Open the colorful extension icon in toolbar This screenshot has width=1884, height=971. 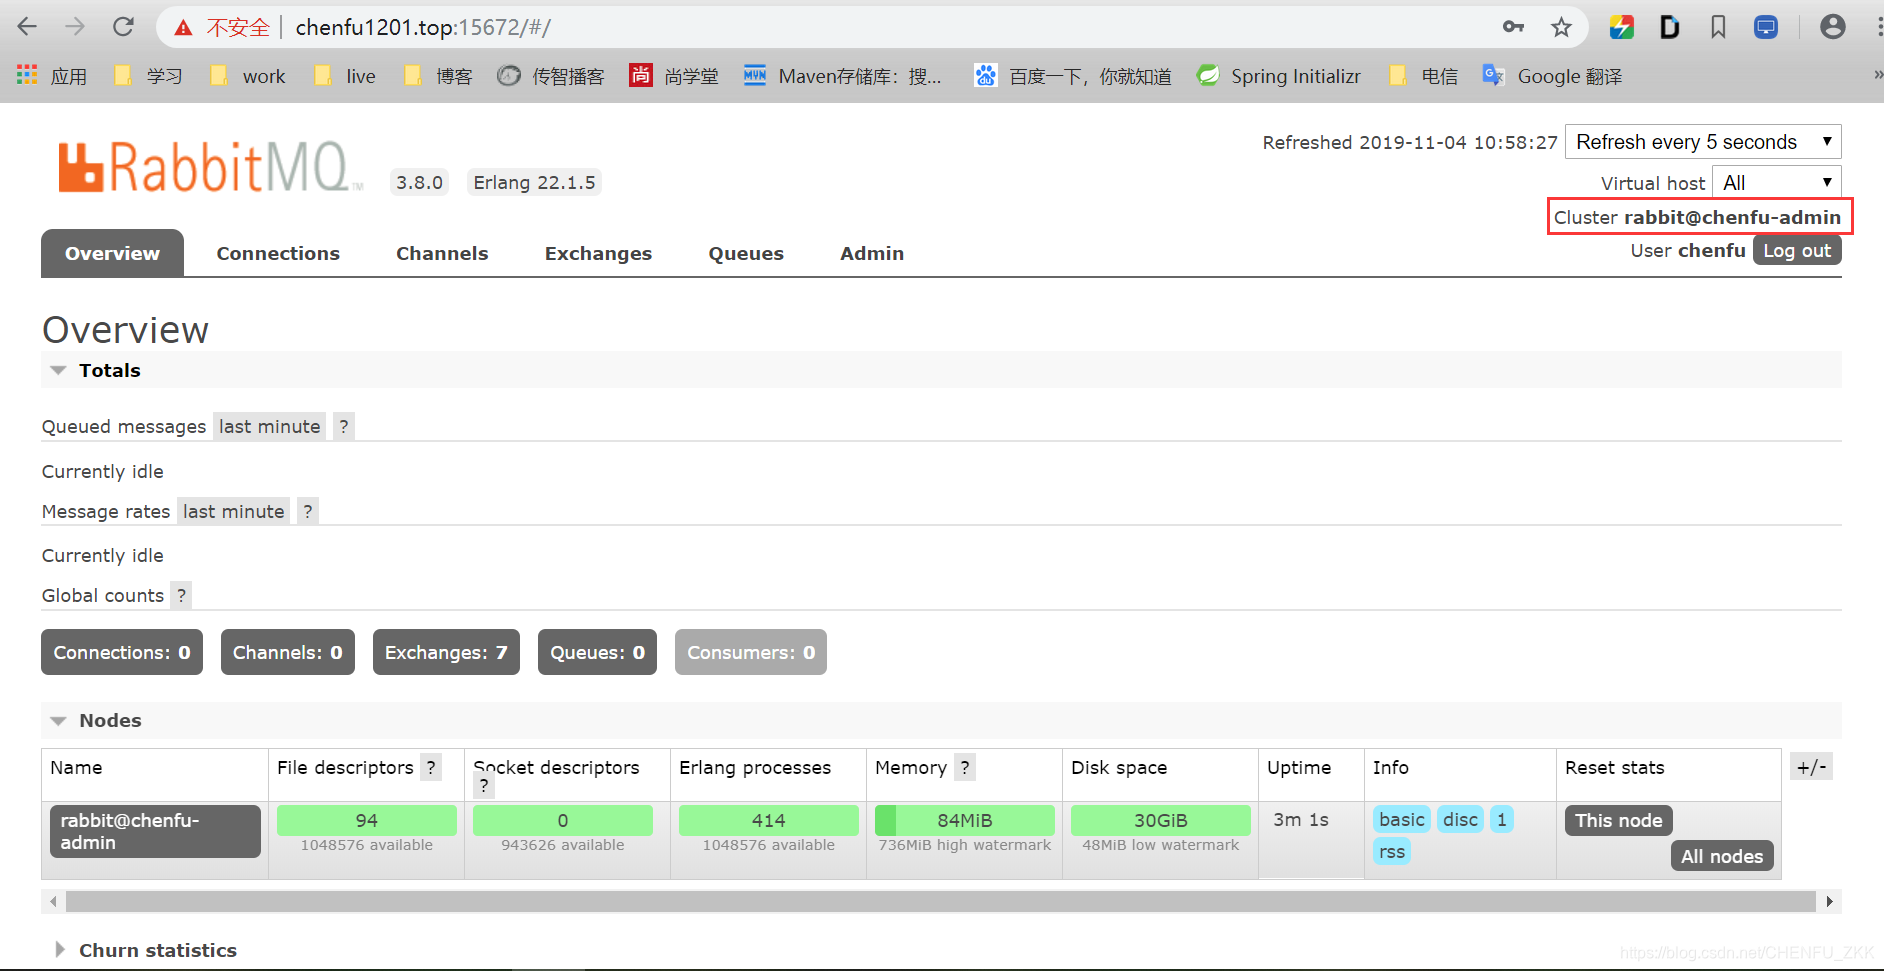(1621, 27)
